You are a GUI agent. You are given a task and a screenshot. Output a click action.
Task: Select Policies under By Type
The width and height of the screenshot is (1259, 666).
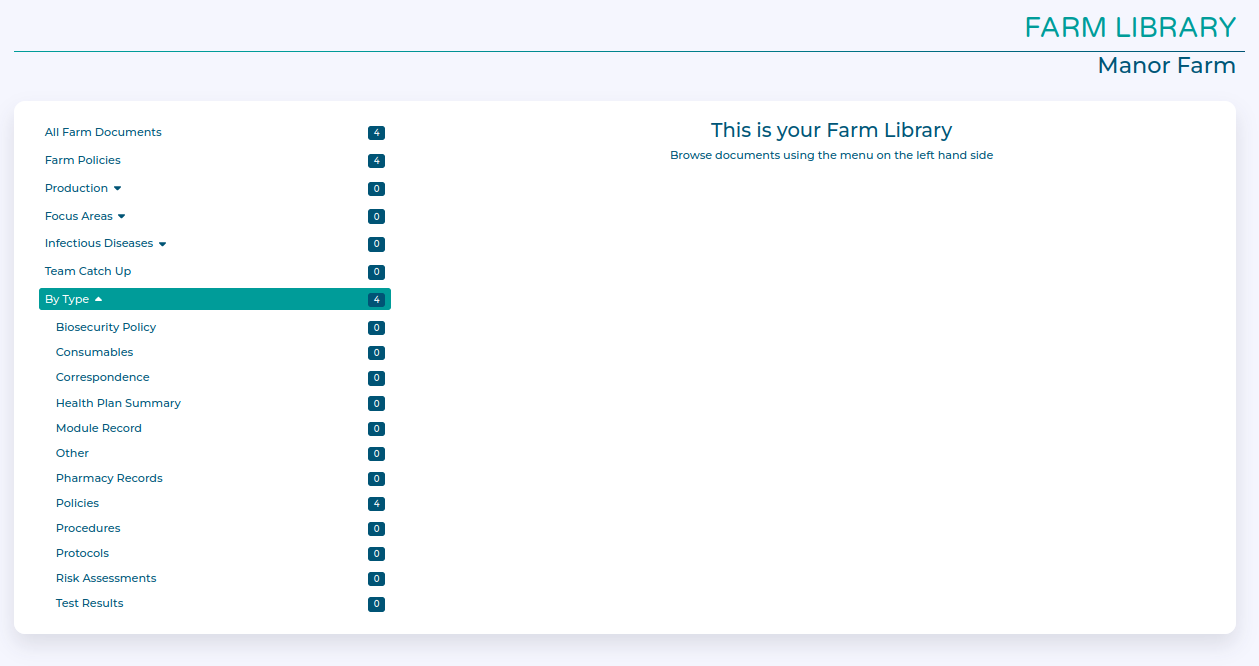click(x=77, y=503)
